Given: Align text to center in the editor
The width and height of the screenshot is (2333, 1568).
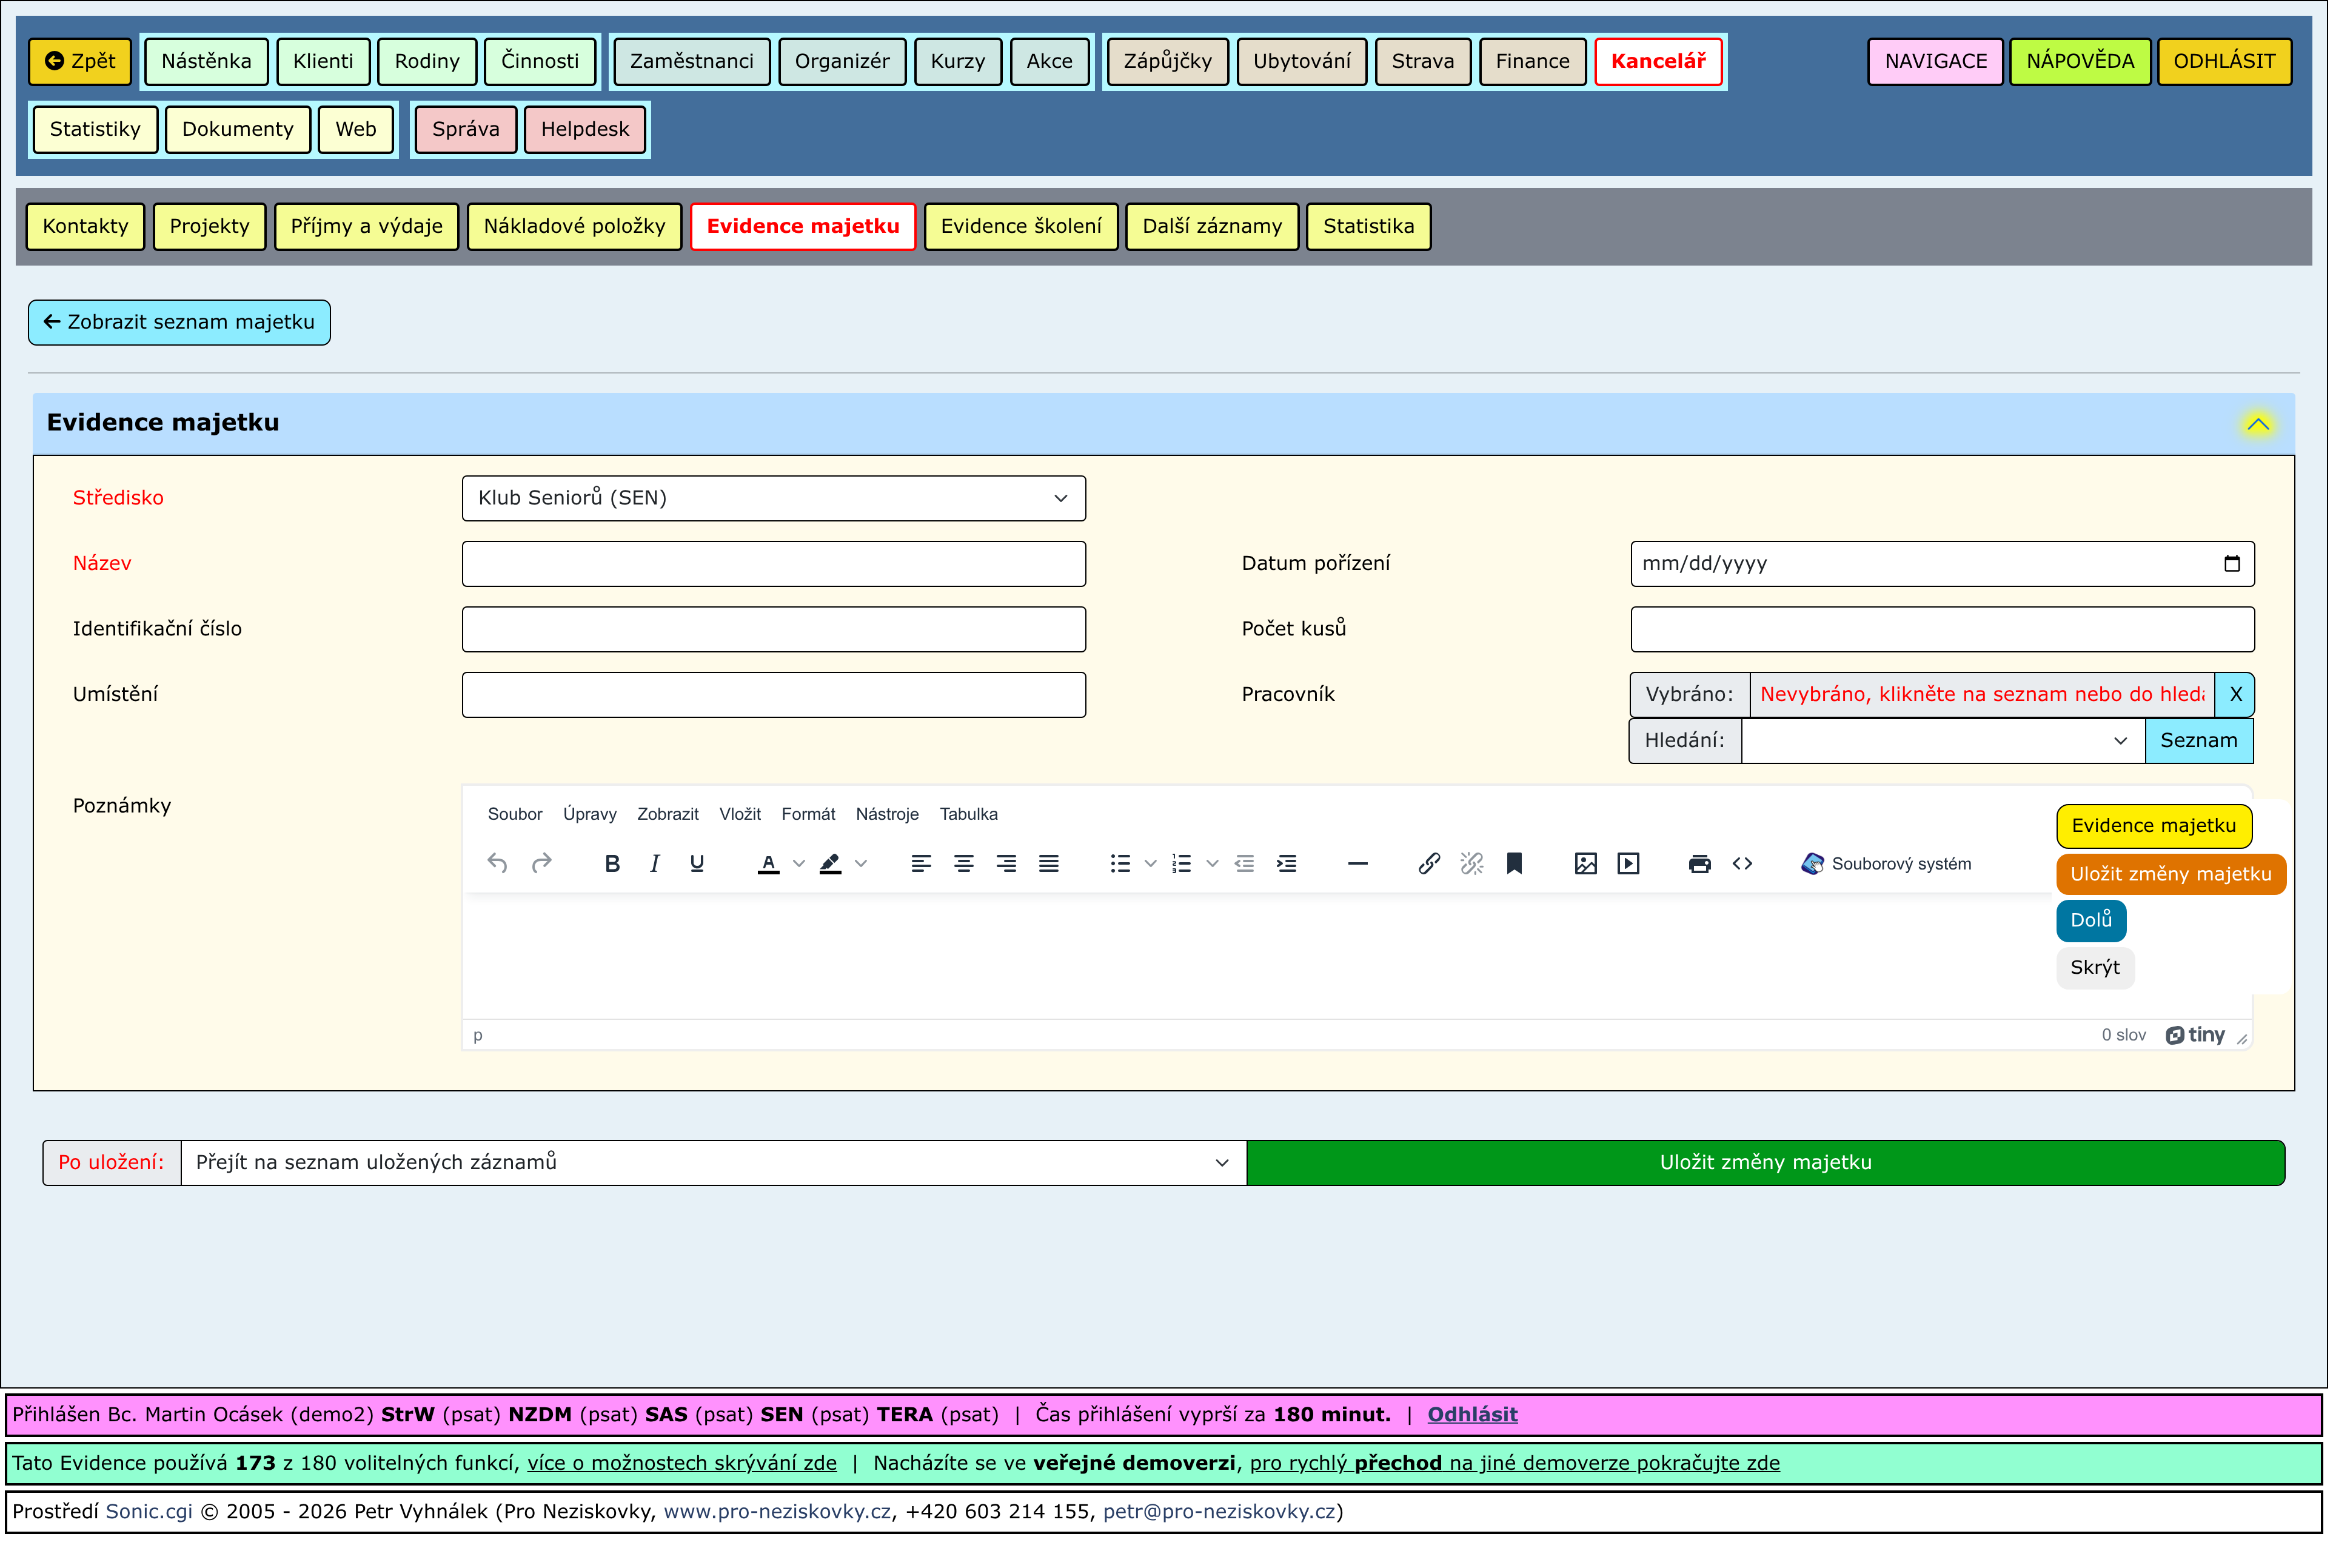Looking at the screenshot, I should click(963, 864).
